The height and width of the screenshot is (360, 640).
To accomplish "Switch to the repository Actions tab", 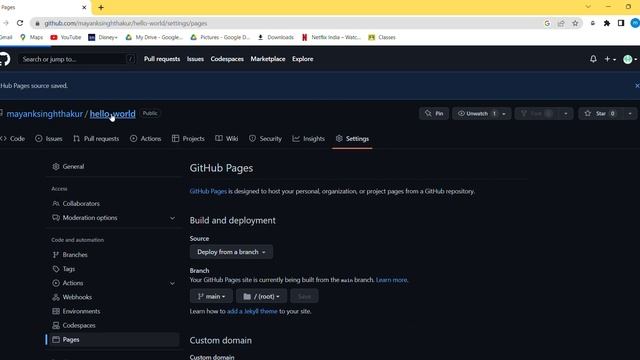I will click(x=146, y=139).
